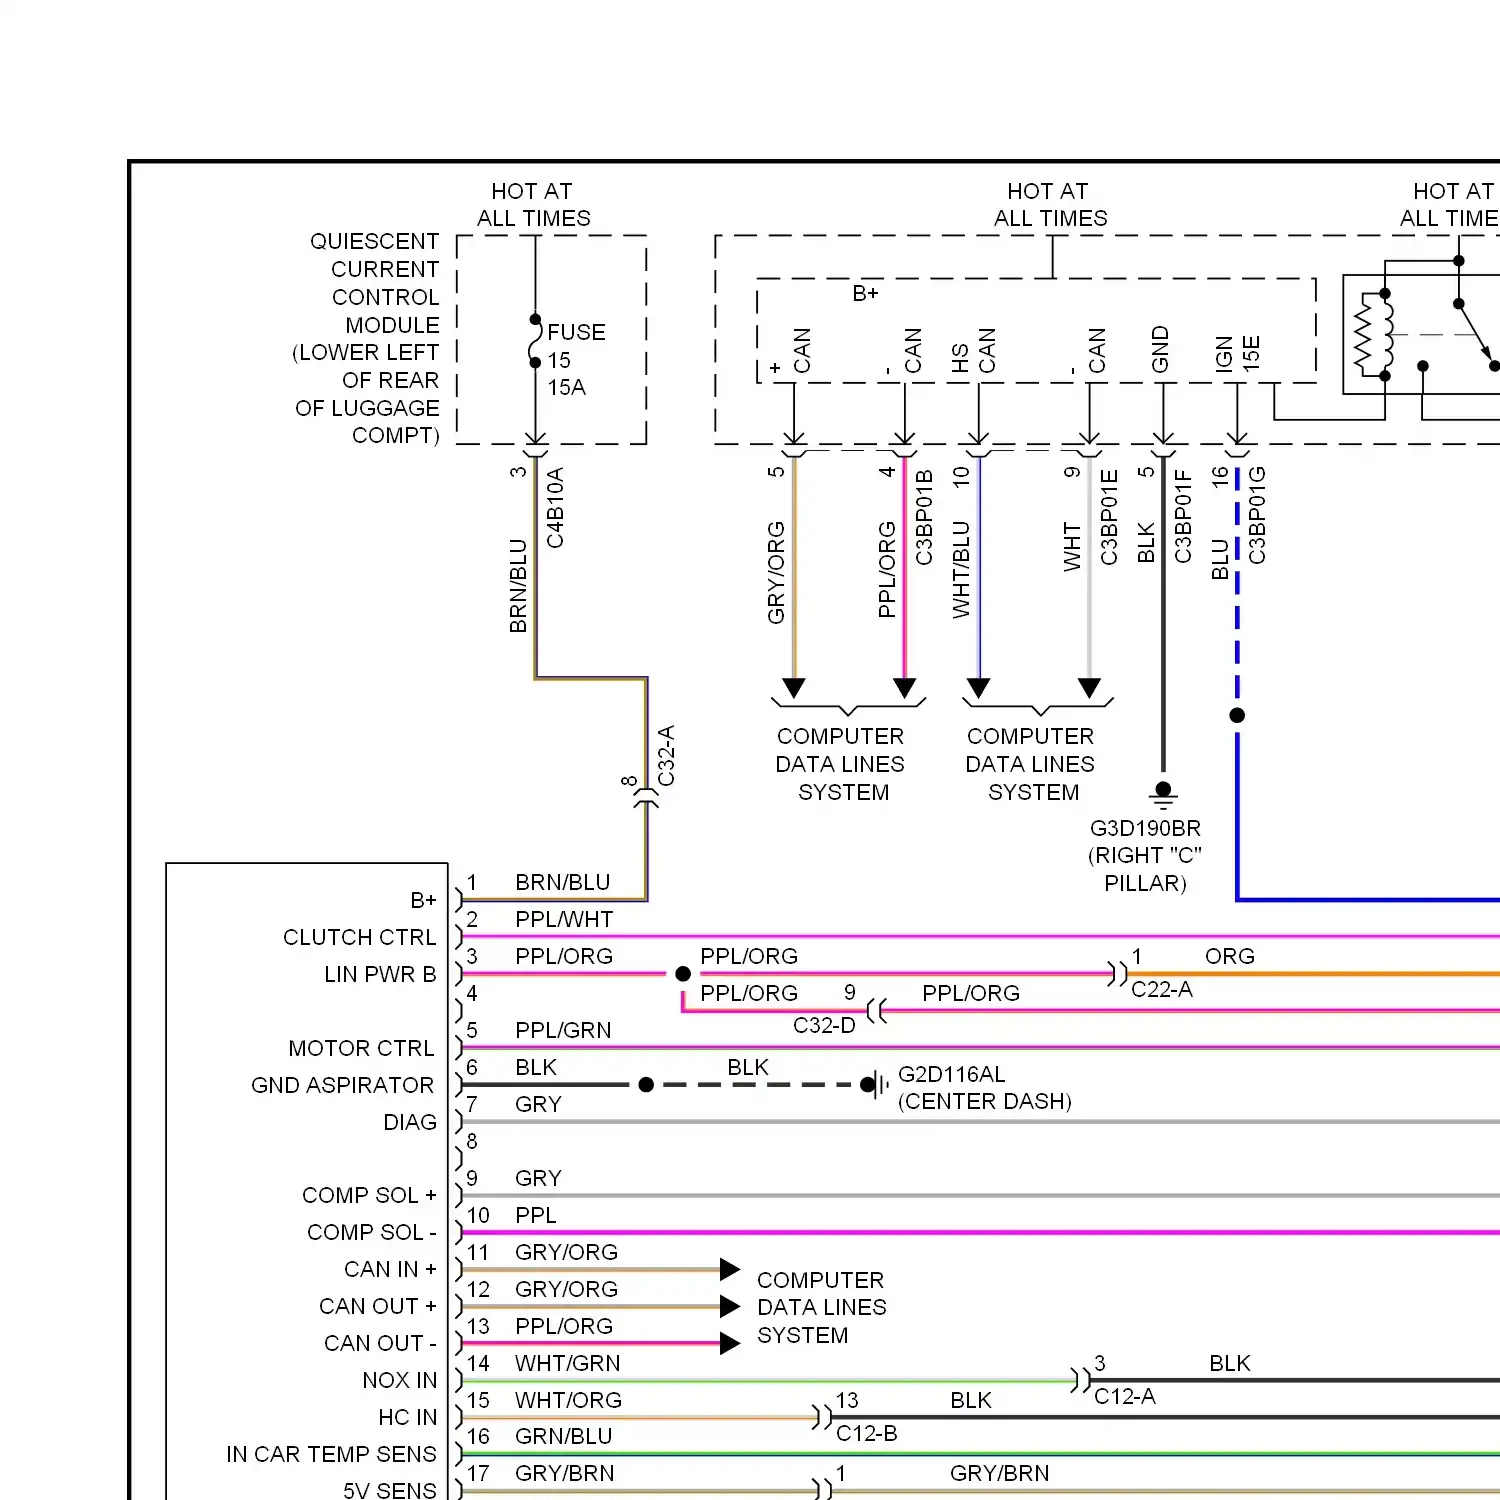Click the fuse 15 symbol

pos(535,341)
